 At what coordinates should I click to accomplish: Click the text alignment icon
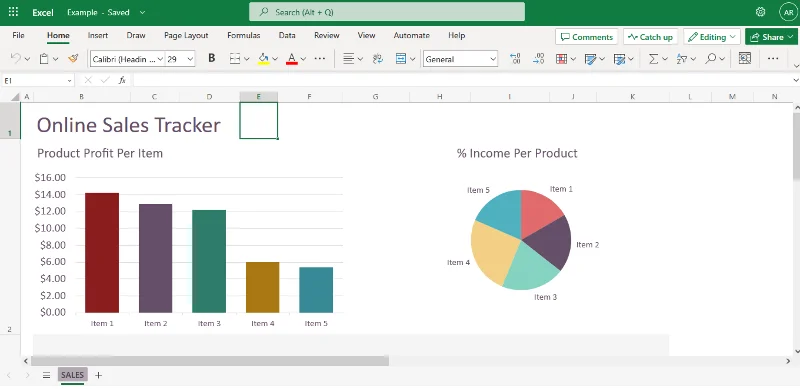(349, 59)
